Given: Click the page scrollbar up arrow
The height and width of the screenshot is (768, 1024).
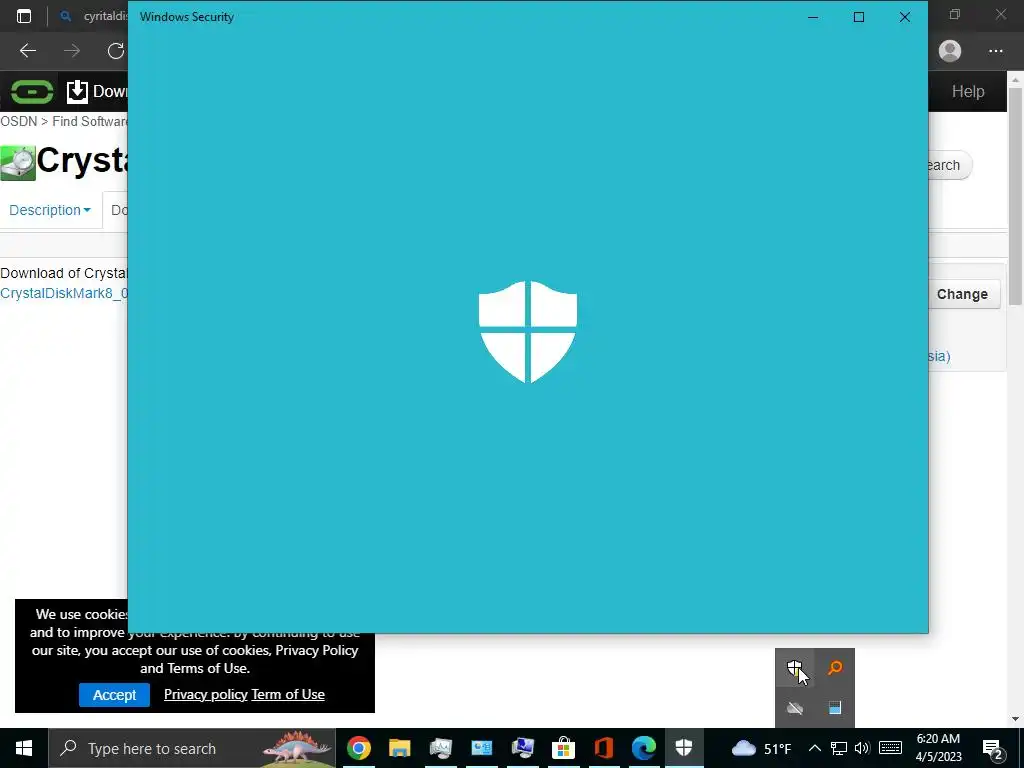Looking at the screenshot, I should (1016, 79).
